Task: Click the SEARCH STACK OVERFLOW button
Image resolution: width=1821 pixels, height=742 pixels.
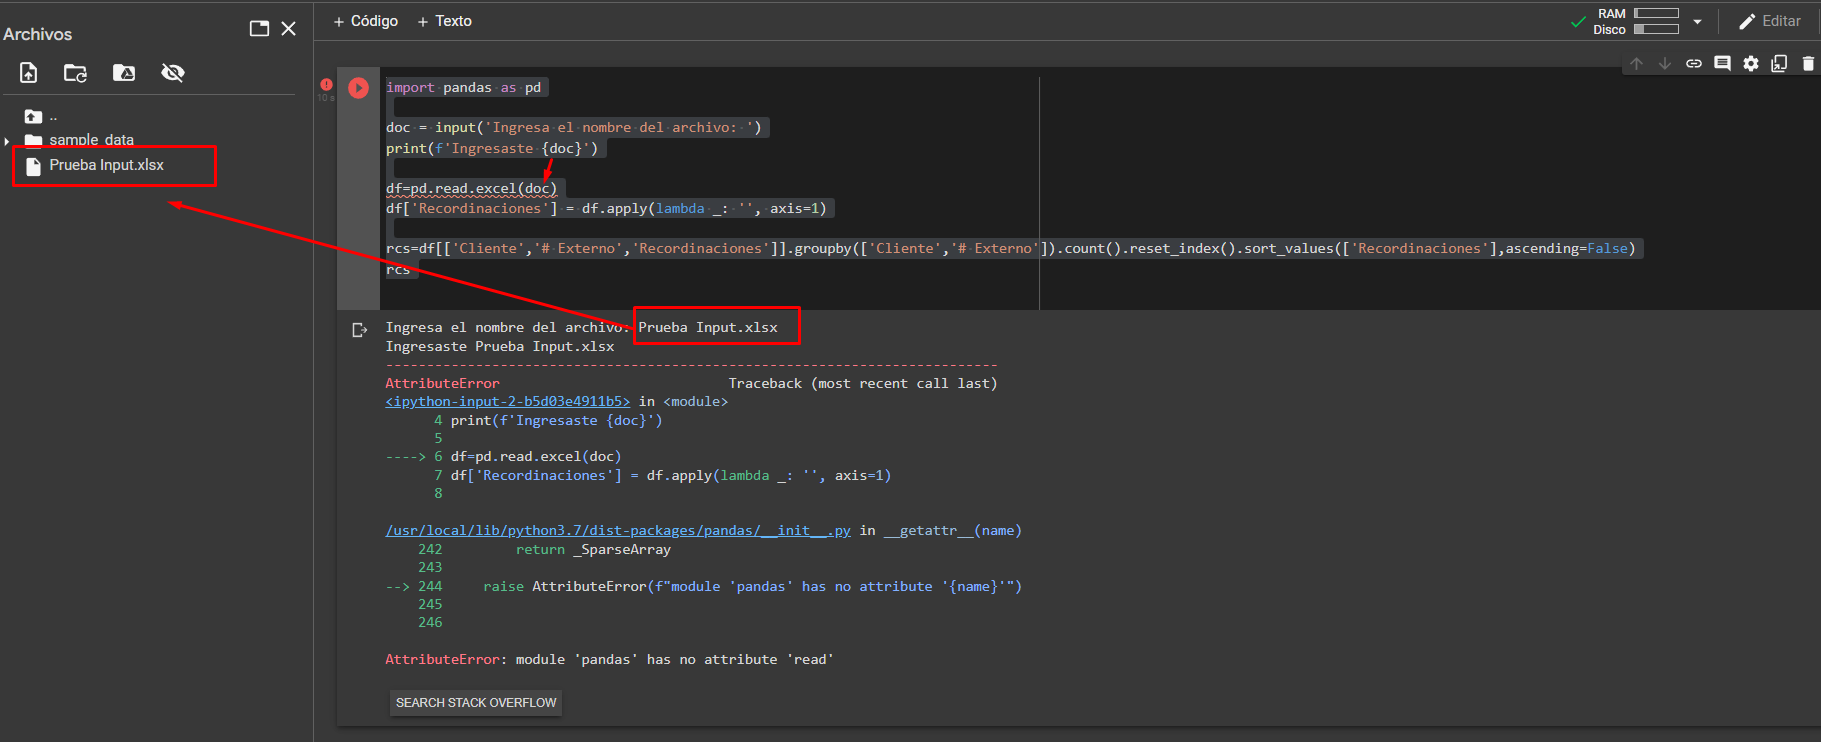Action: pyautogui.click(x=476, y=703)
